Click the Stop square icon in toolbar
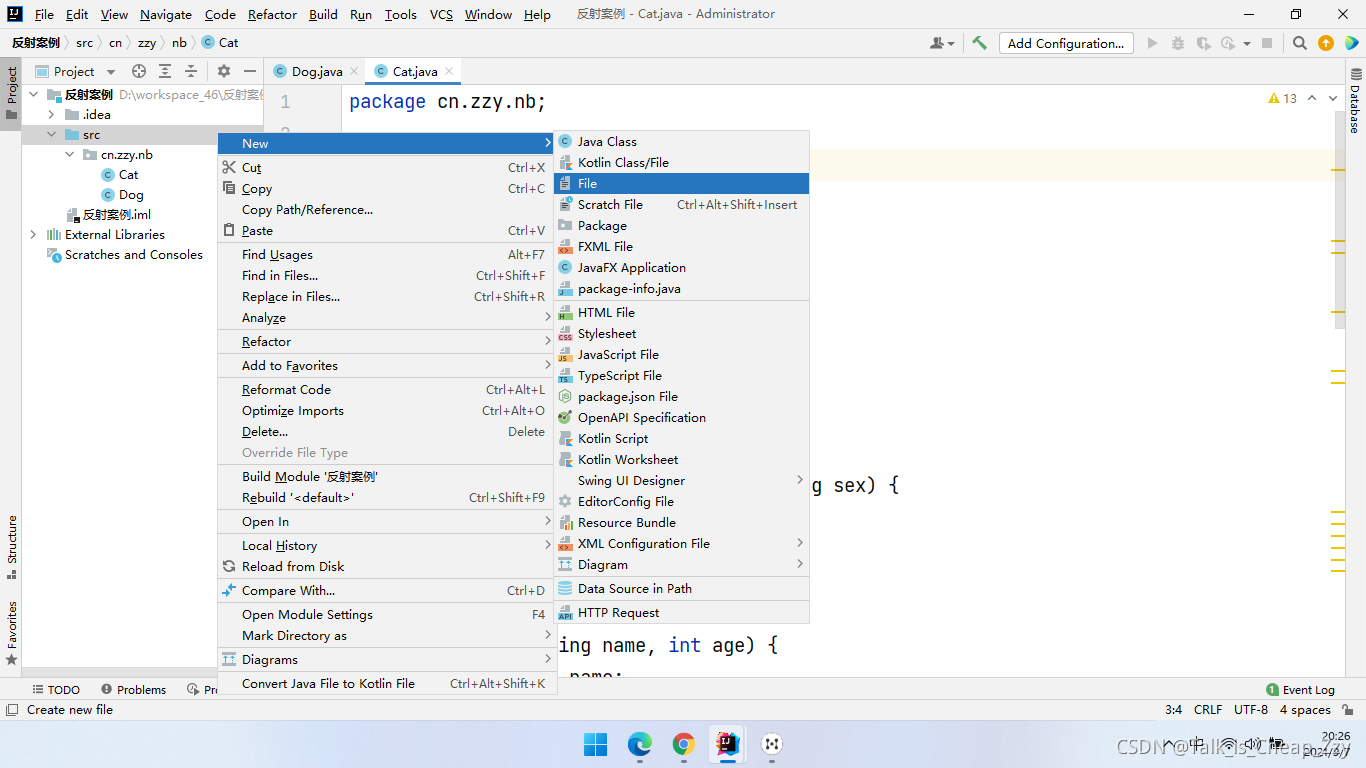 (1267, 43)
